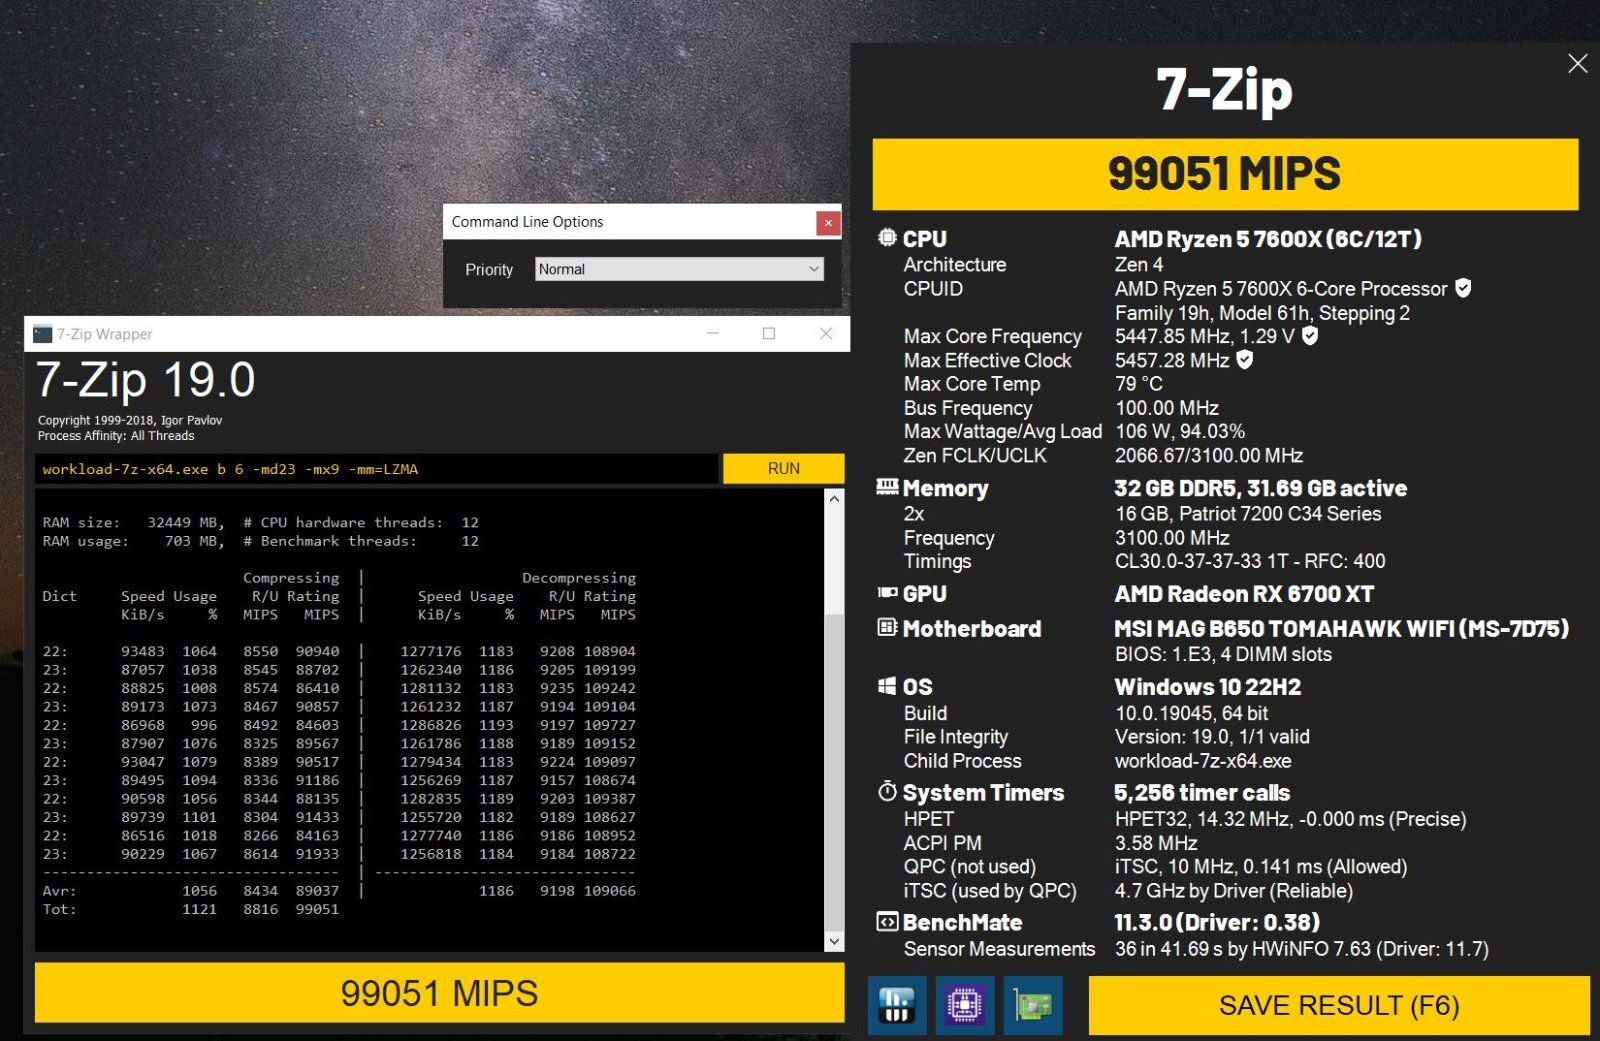The image size is (1600, 1041).
Task: Close the BenchMate result panel
Action: (1577, 64)
